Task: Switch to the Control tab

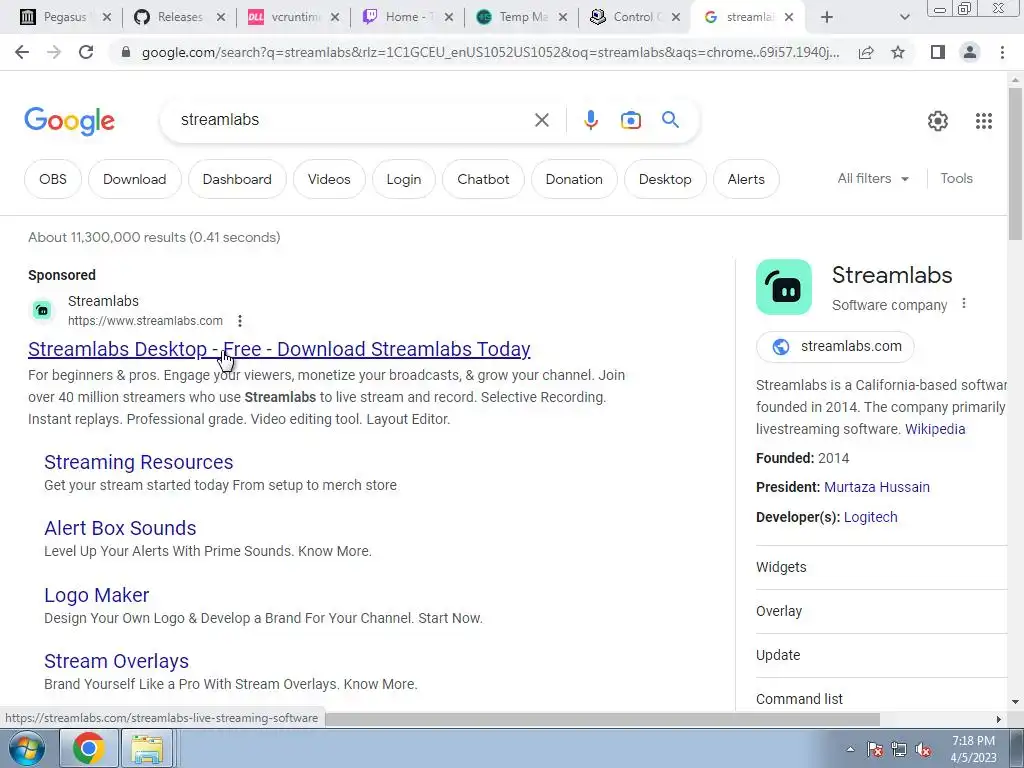Action: [x=635, y=17]
